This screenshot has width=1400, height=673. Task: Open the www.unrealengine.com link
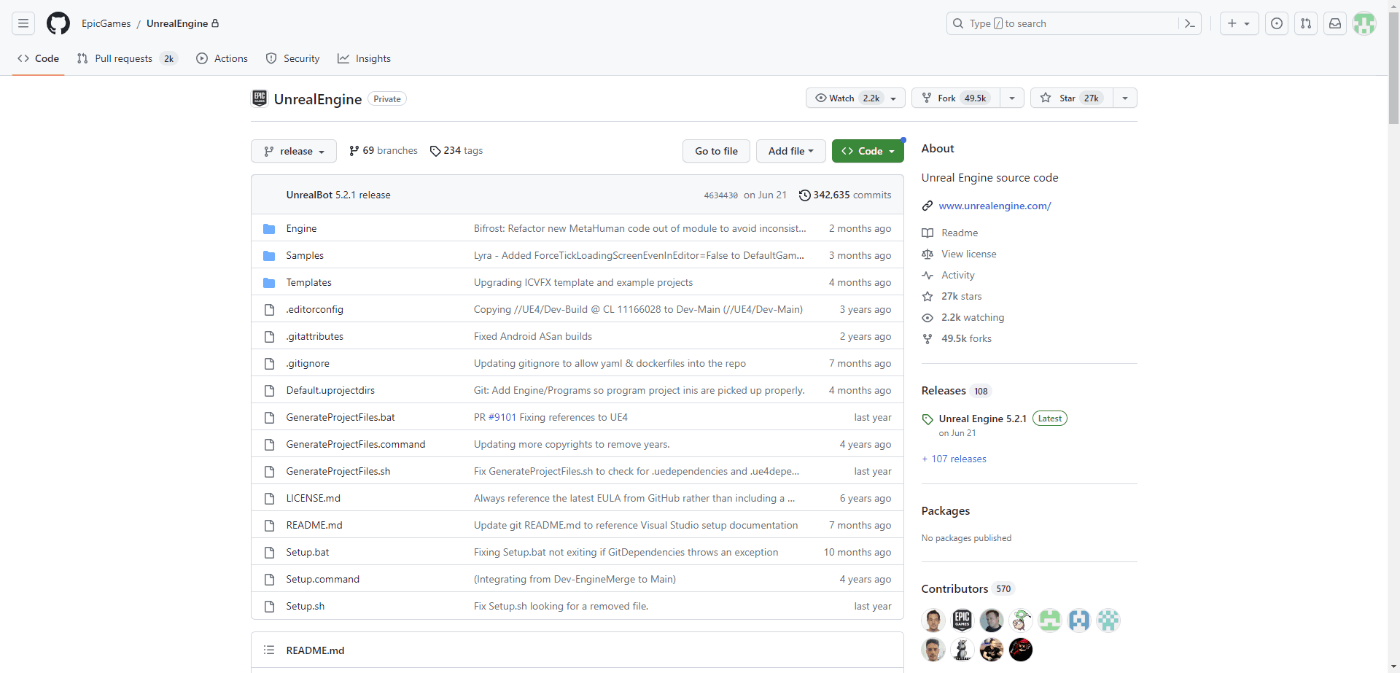tap(995, 206)
